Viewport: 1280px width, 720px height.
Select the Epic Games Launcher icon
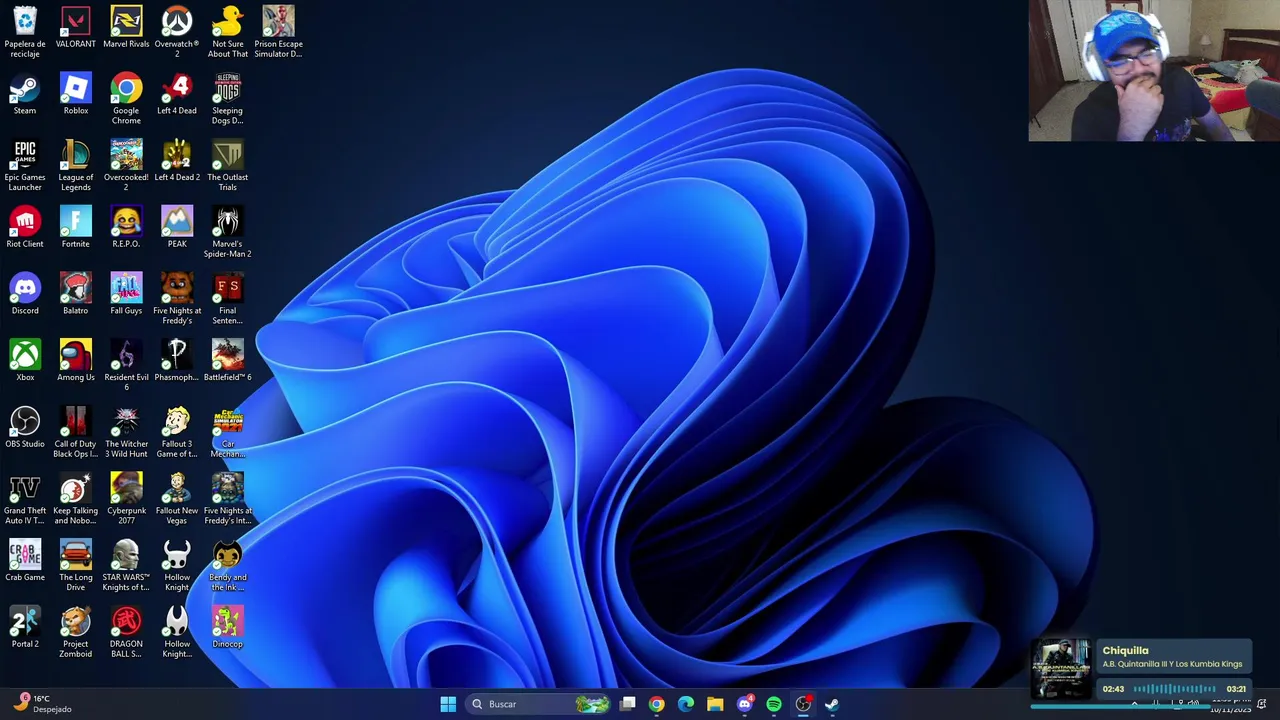tap(25, 165)
